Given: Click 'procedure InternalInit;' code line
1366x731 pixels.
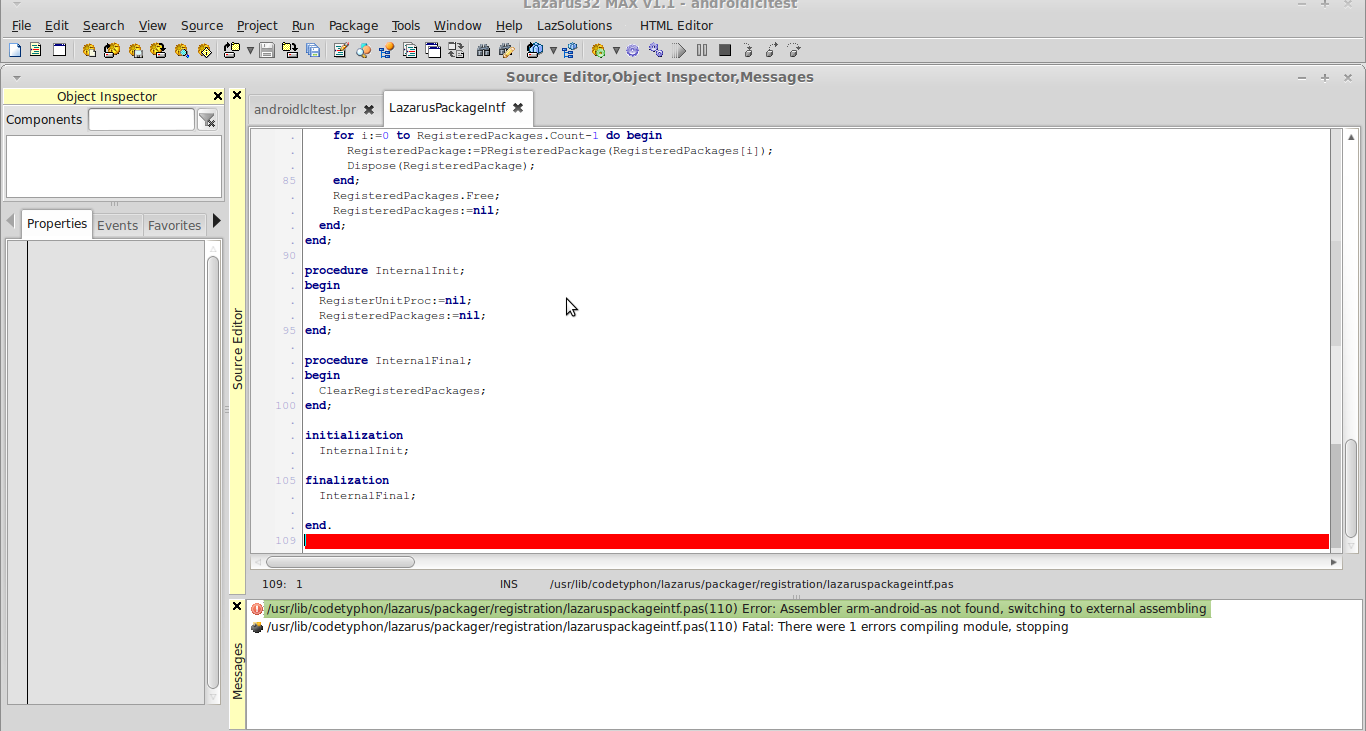Looking at the screenshot, I should [x=385, y=270].
